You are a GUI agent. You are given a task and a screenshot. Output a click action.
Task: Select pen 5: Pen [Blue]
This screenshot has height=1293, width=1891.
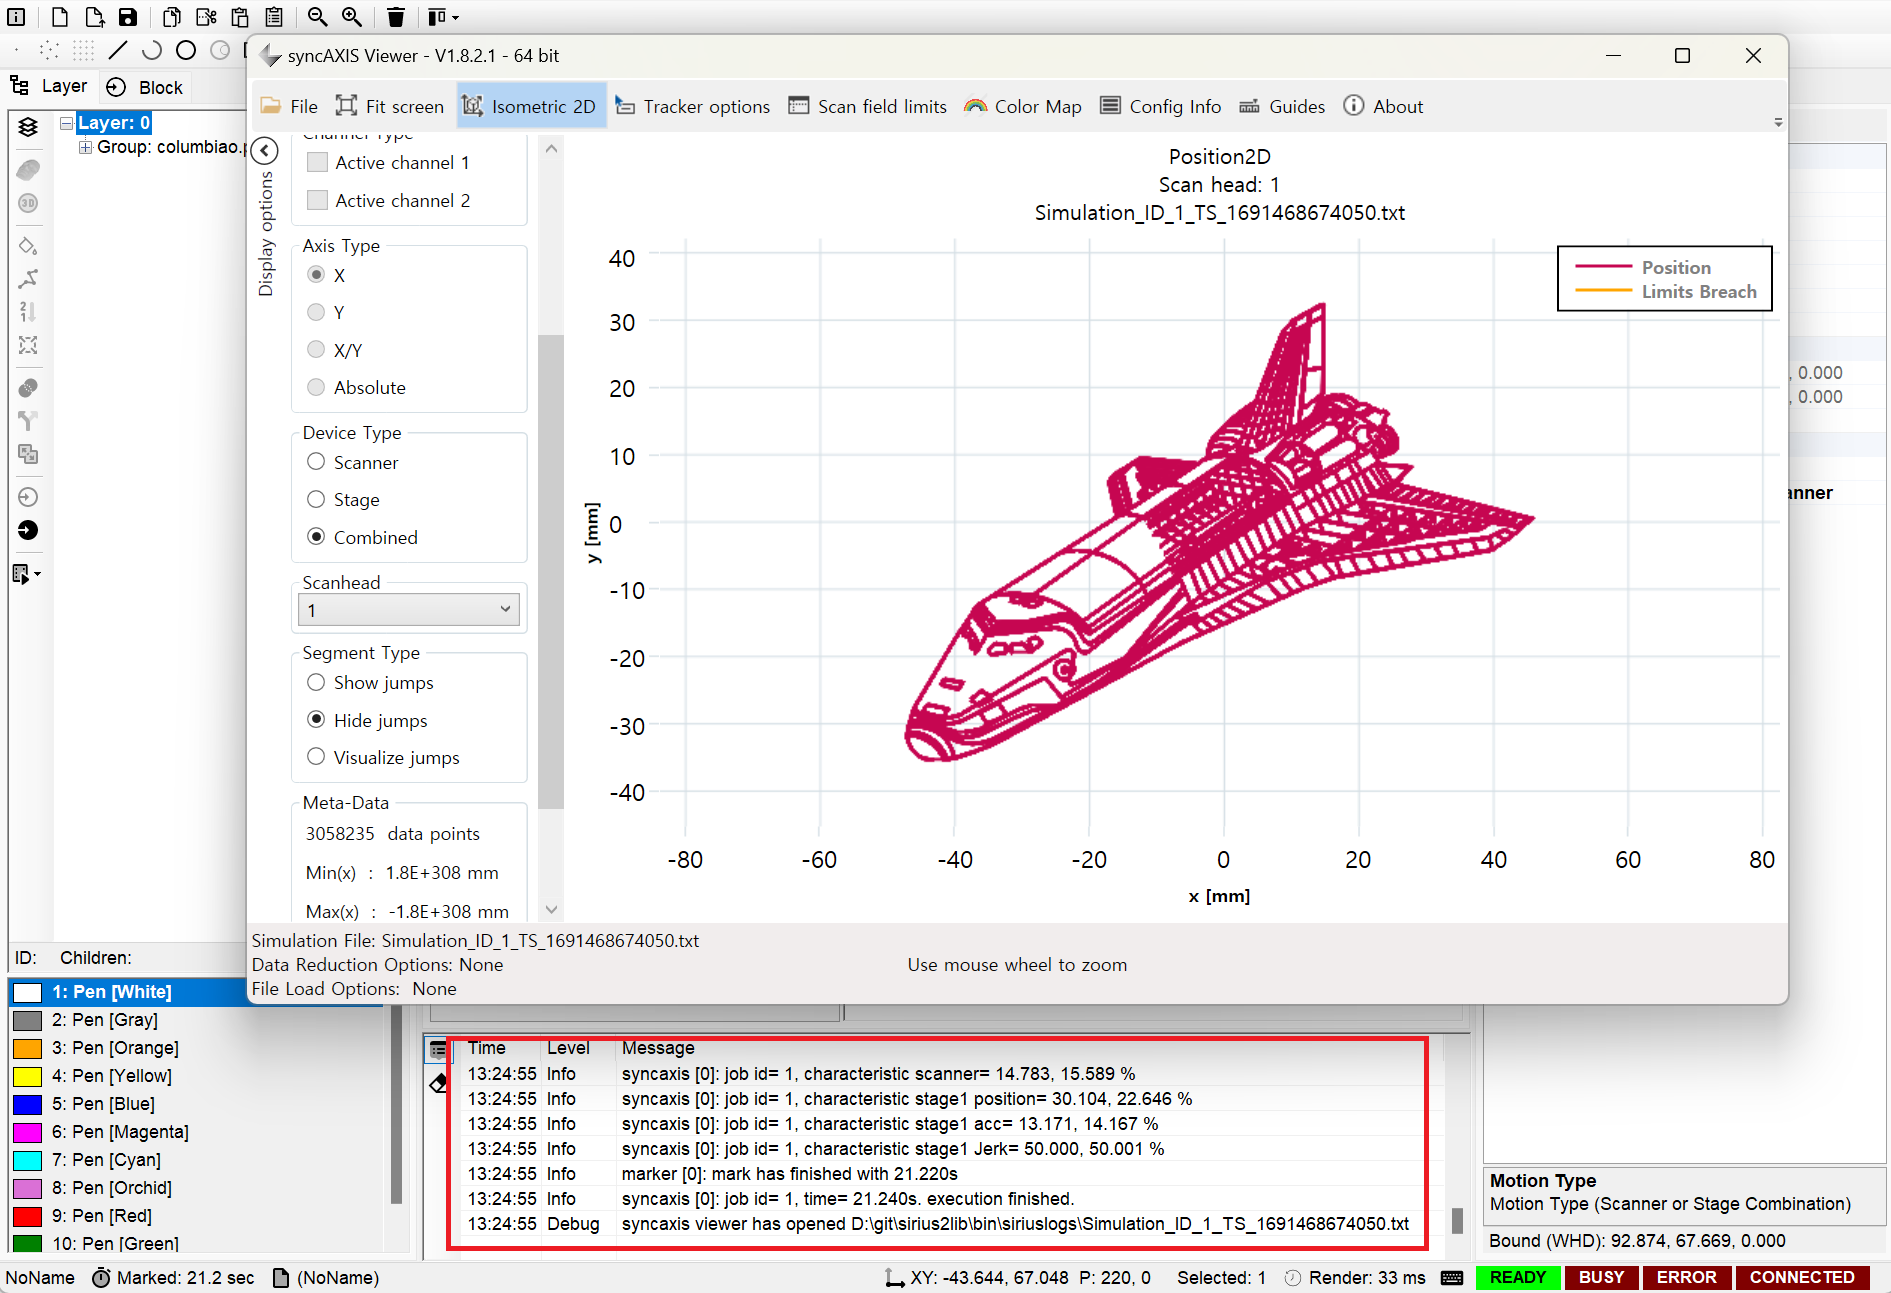click(103, 1103)
